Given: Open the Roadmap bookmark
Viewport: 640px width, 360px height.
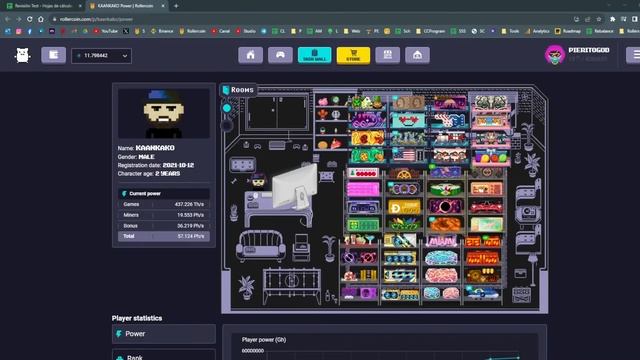Looking at the screenshot, I should click(568, 31).
